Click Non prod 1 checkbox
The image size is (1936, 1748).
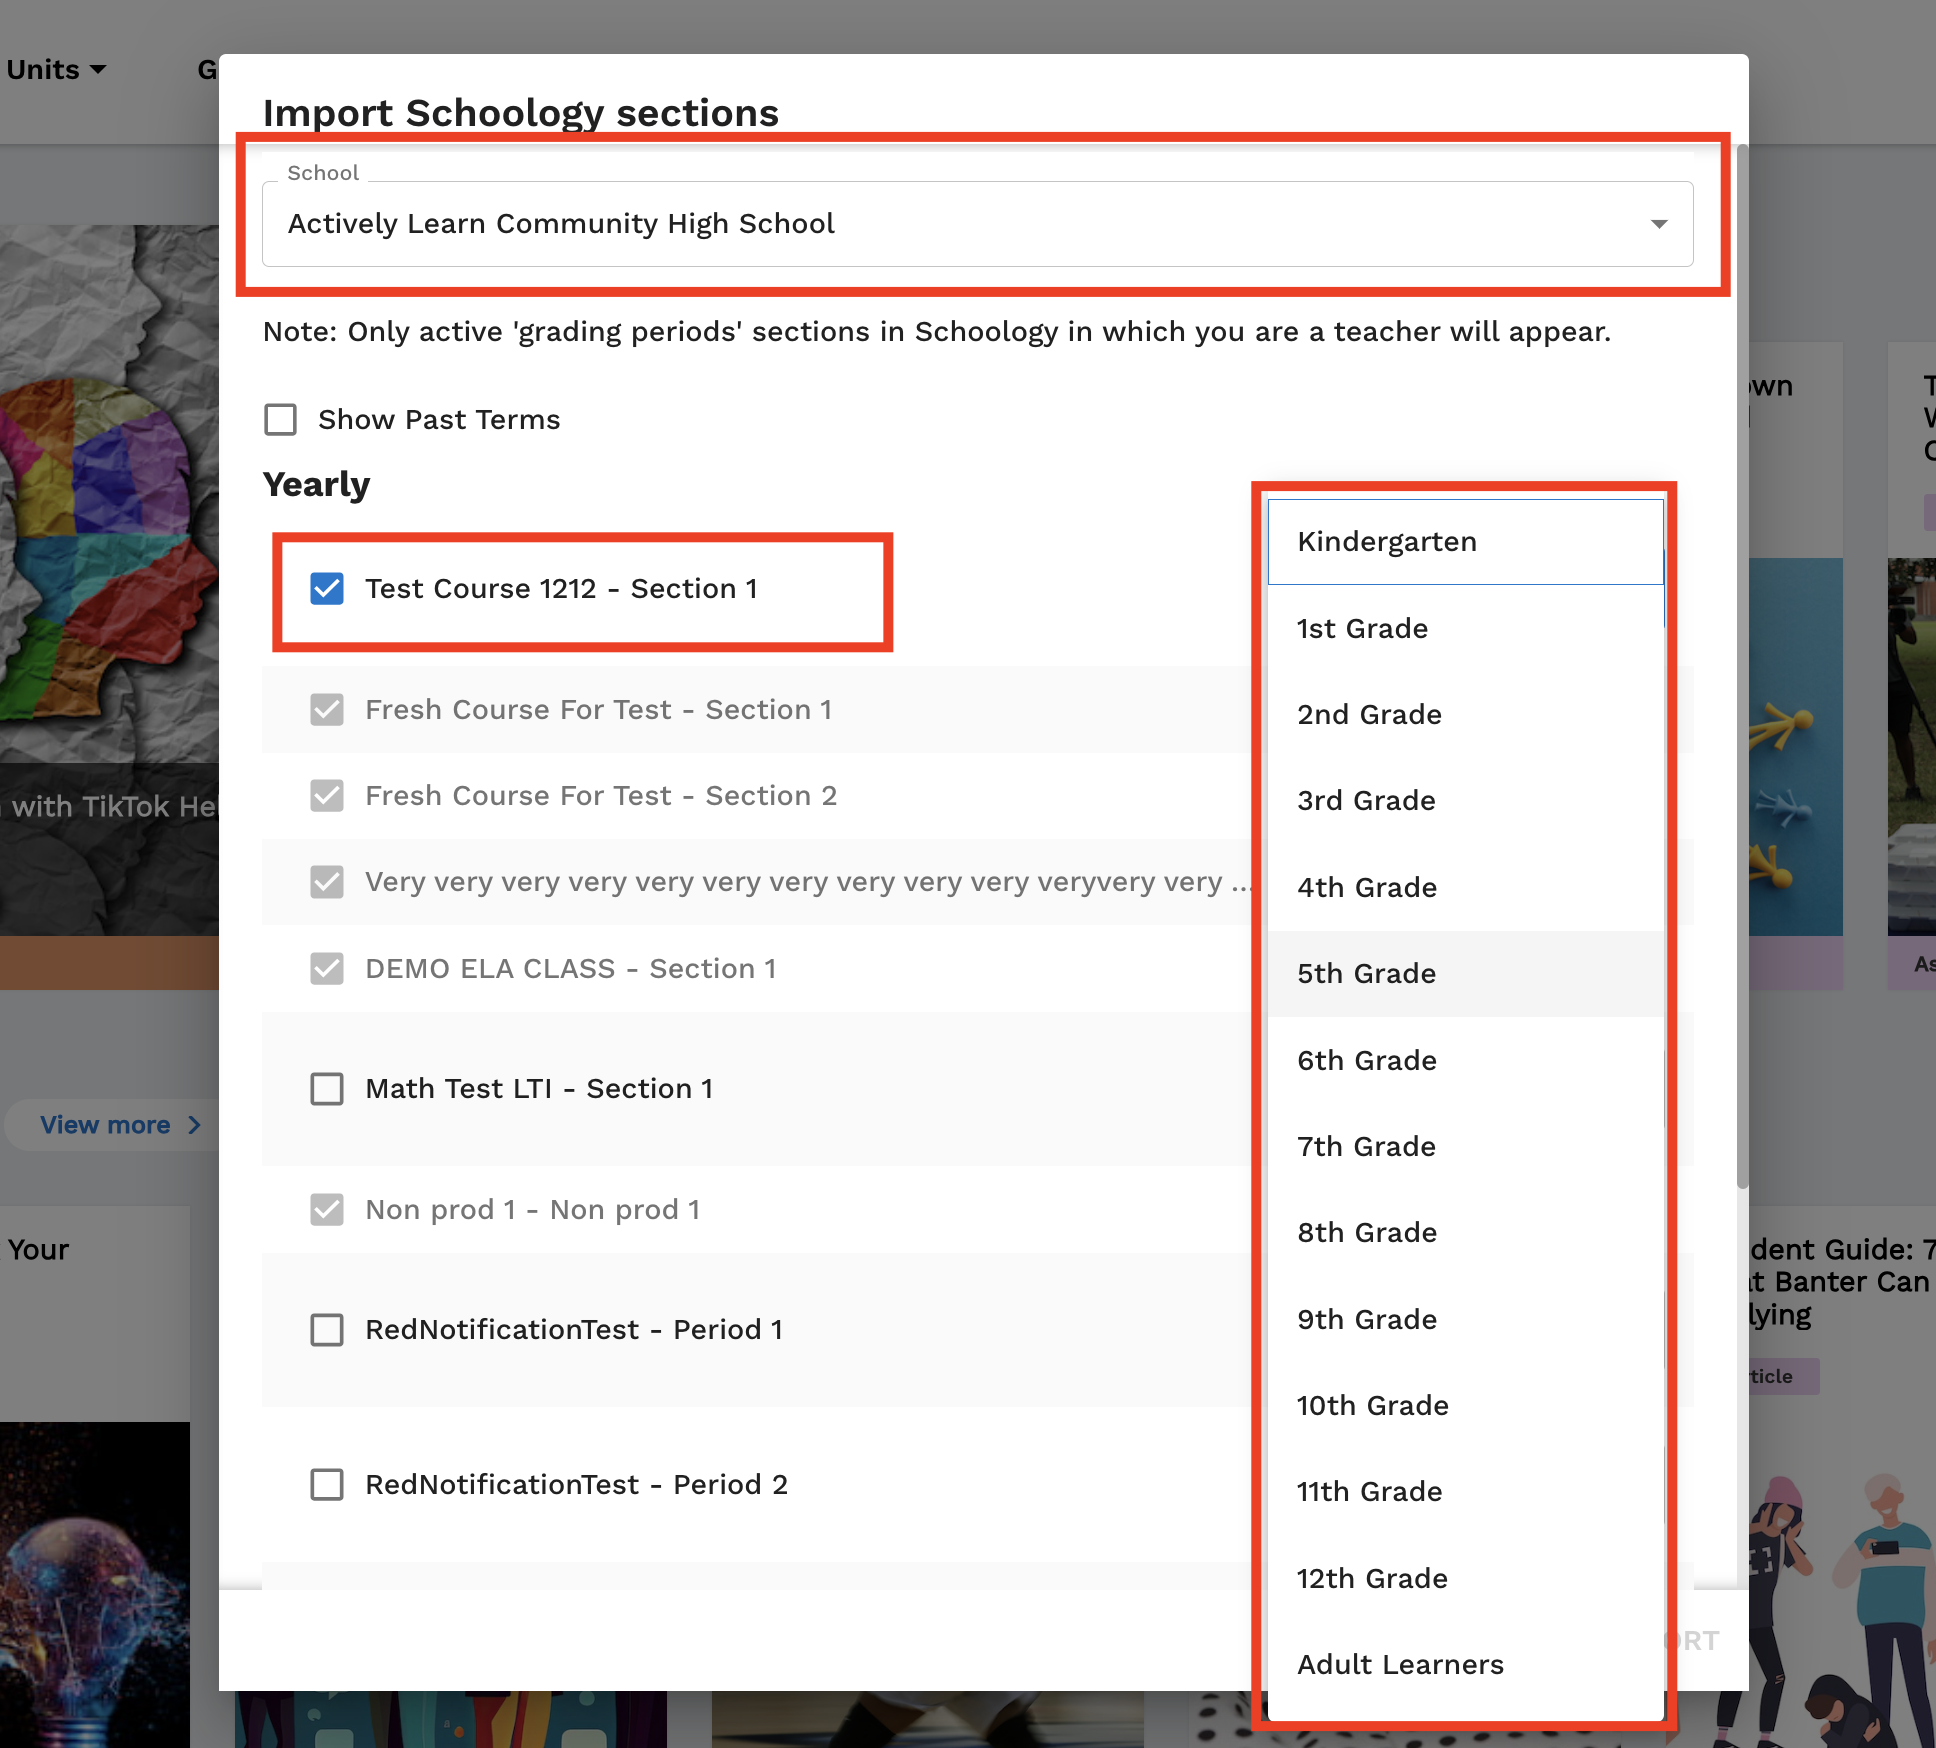327,1210
